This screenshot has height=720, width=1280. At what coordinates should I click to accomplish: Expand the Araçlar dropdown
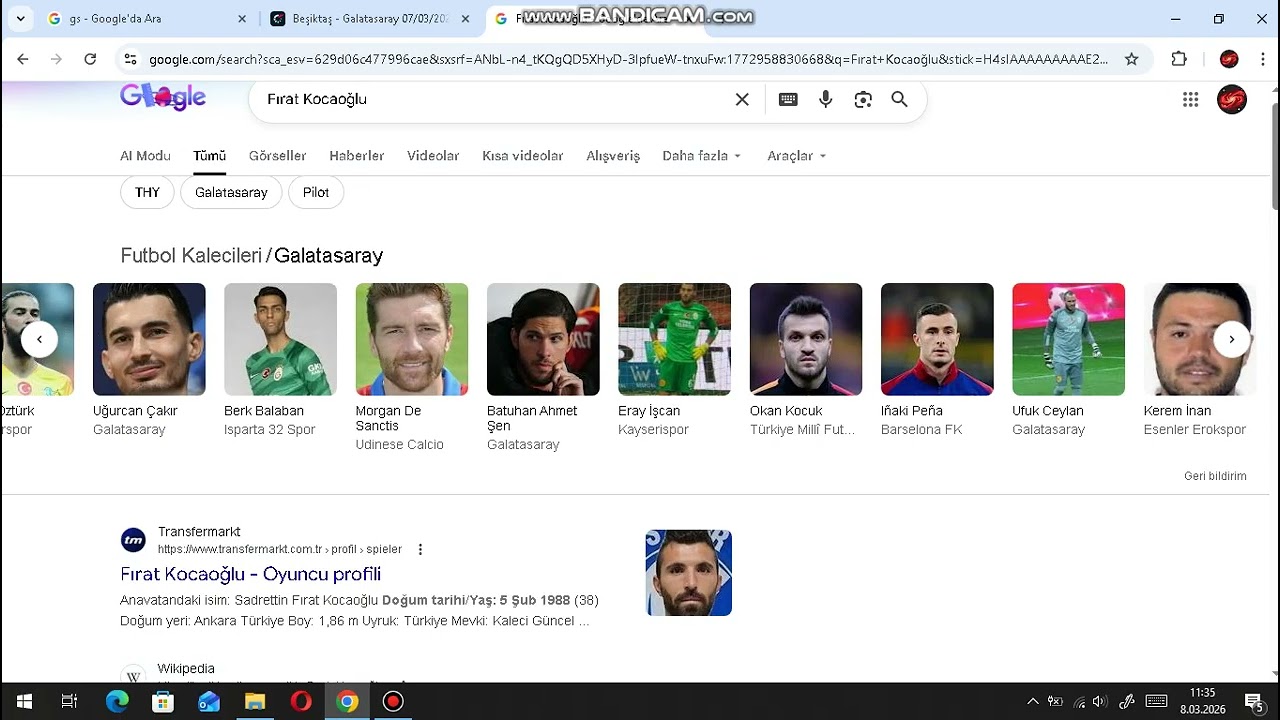(797, 156)
